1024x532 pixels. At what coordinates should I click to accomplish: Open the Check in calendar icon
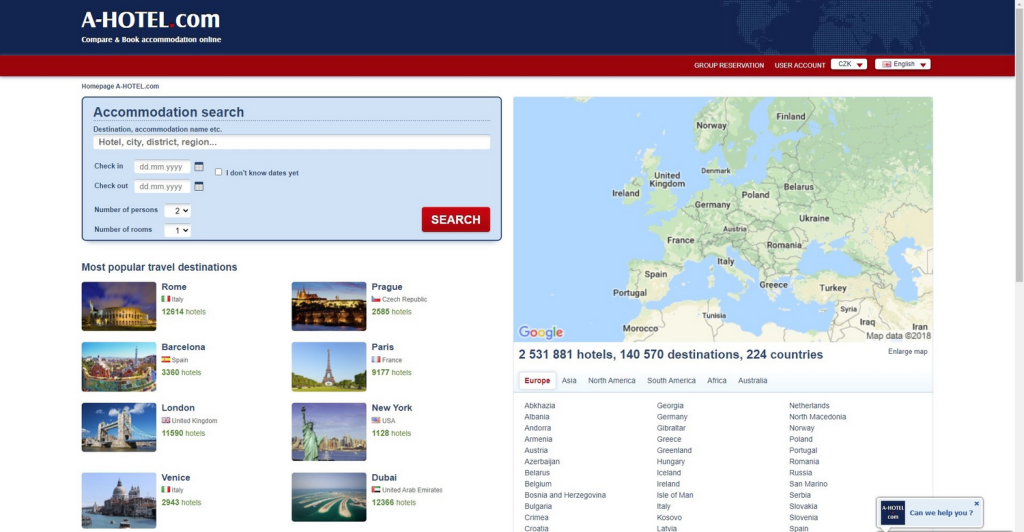199,166
